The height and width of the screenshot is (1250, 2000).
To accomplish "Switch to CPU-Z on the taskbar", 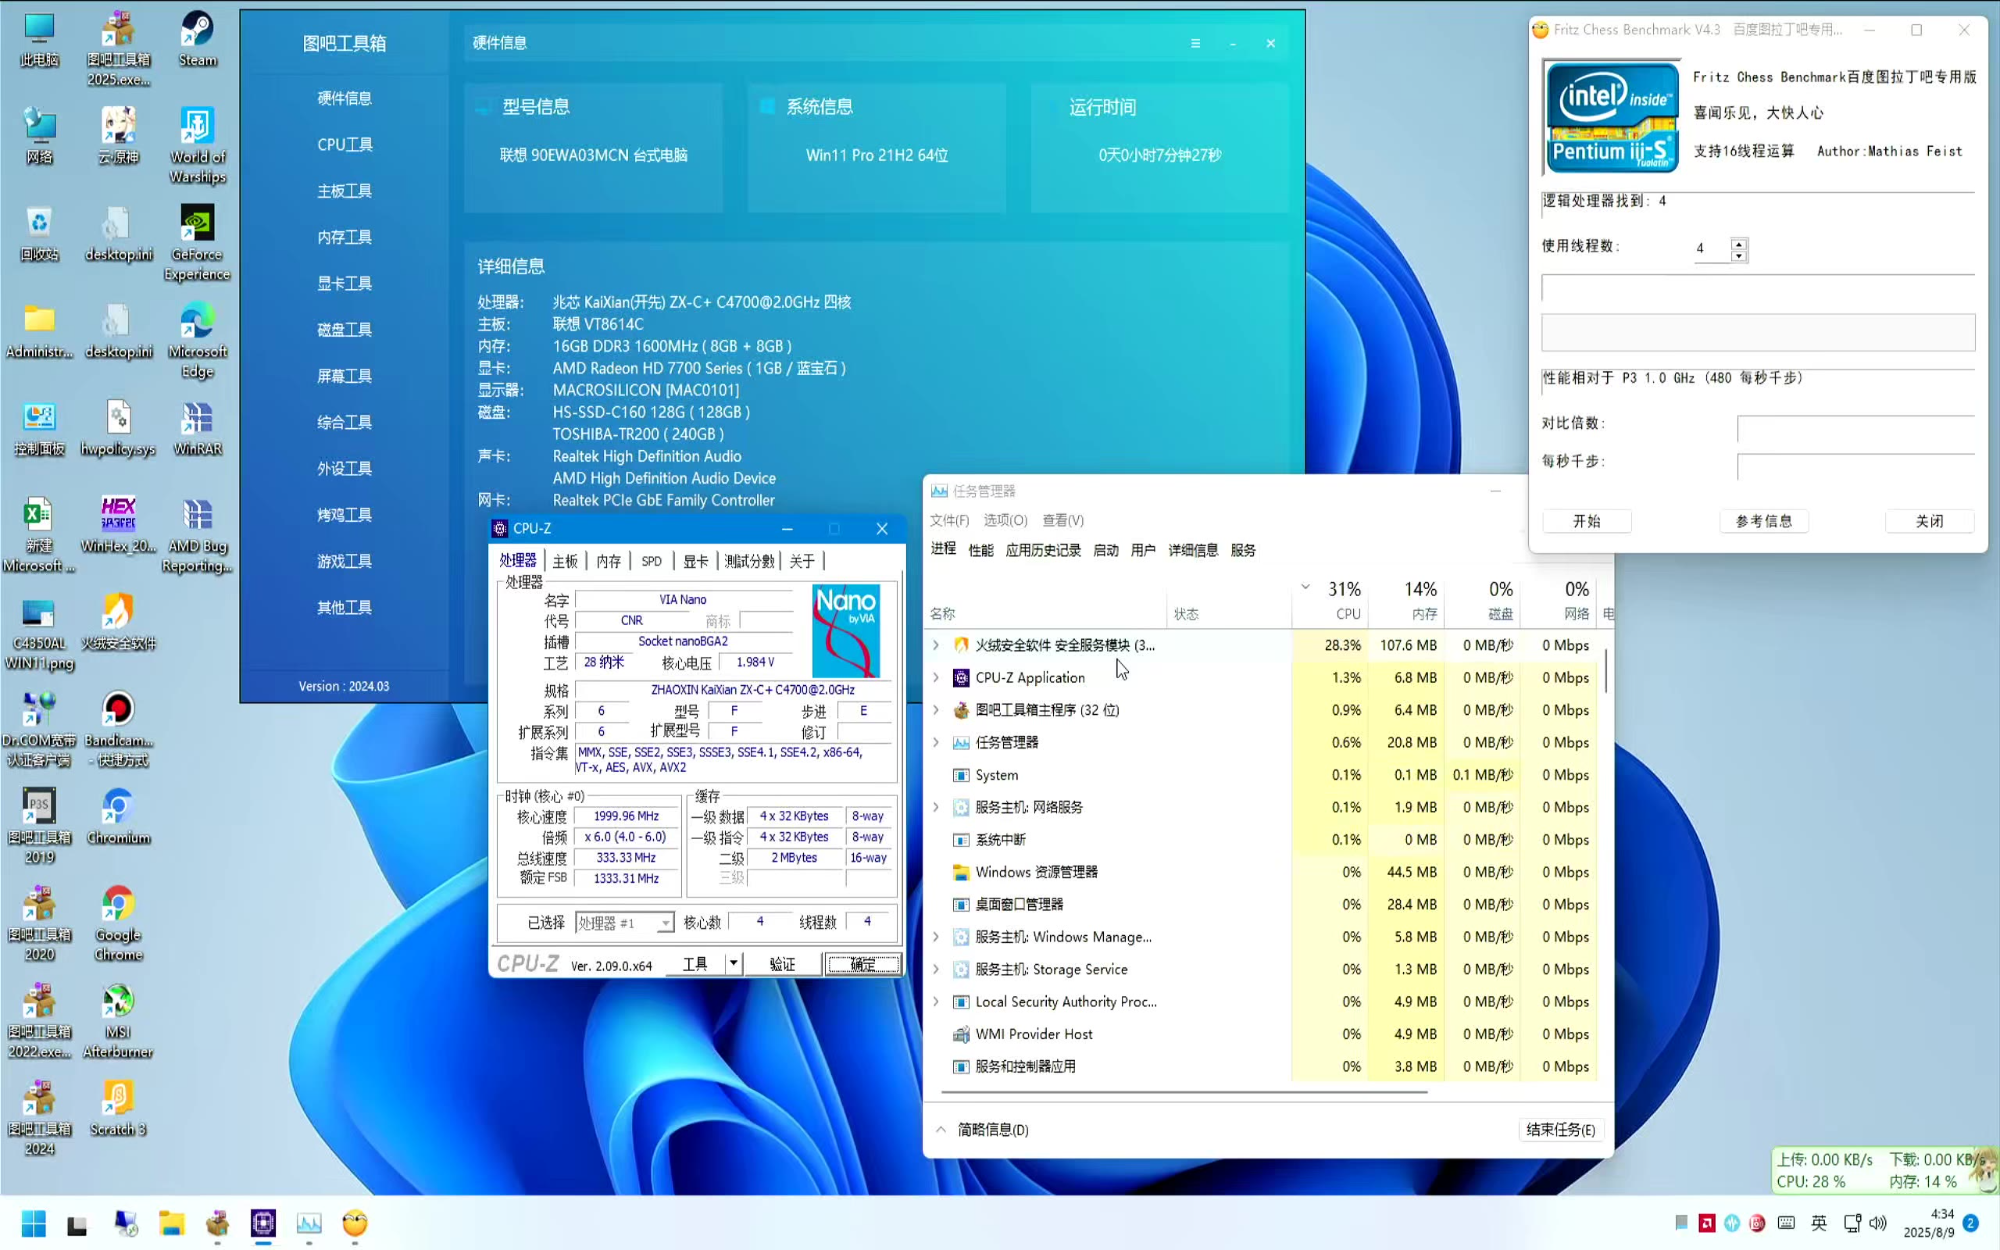I will point(263,1223).
